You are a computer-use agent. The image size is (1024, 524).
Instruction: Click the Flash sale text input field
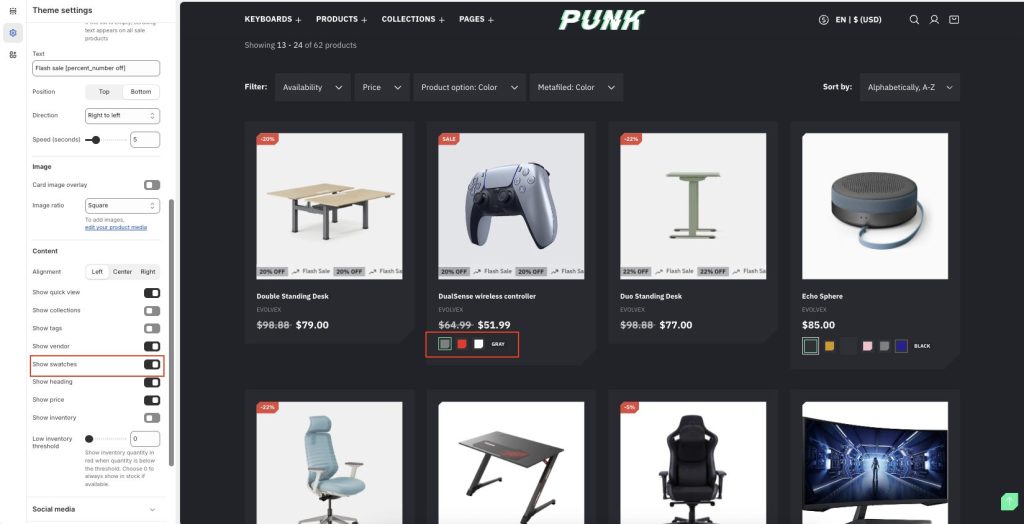(x=96, y=68)
